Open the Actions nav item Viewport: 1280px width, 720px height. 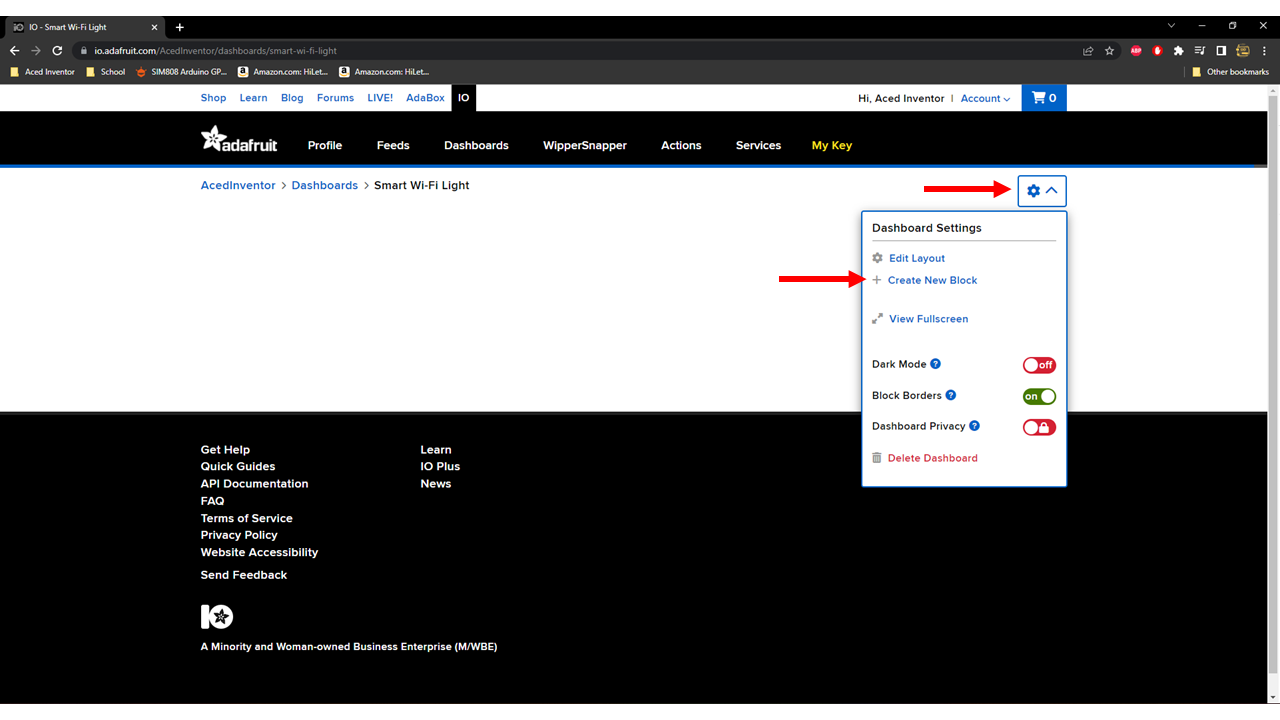681,145
